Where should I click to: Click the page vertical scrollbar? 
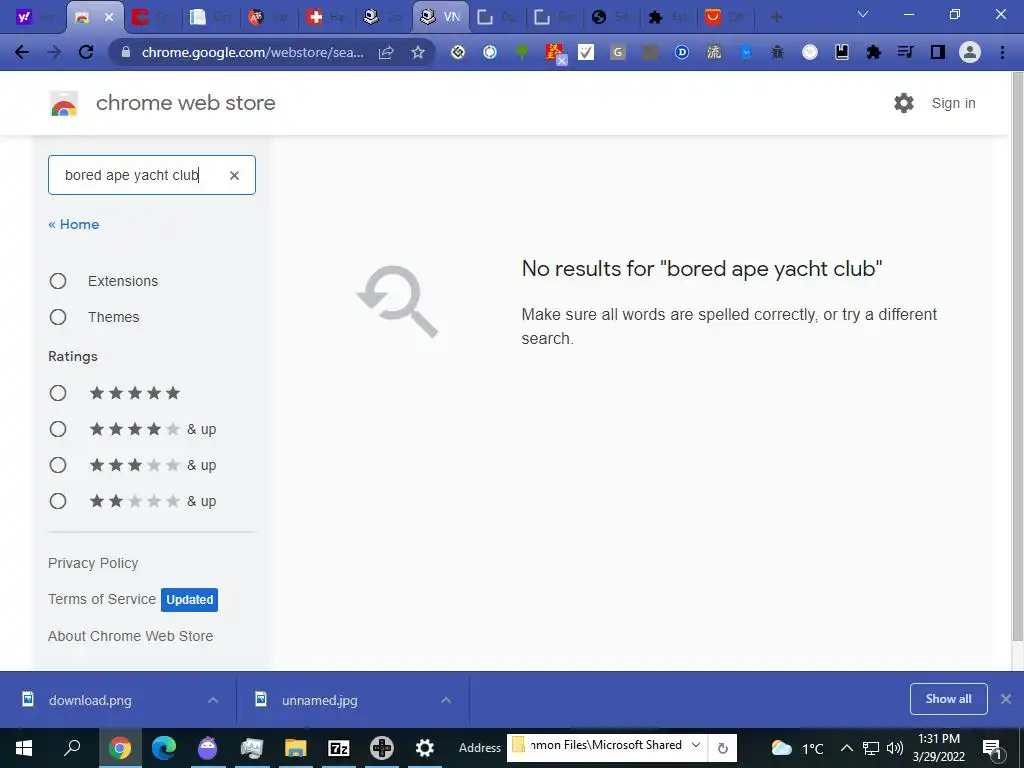click(x=1018, y=356)
